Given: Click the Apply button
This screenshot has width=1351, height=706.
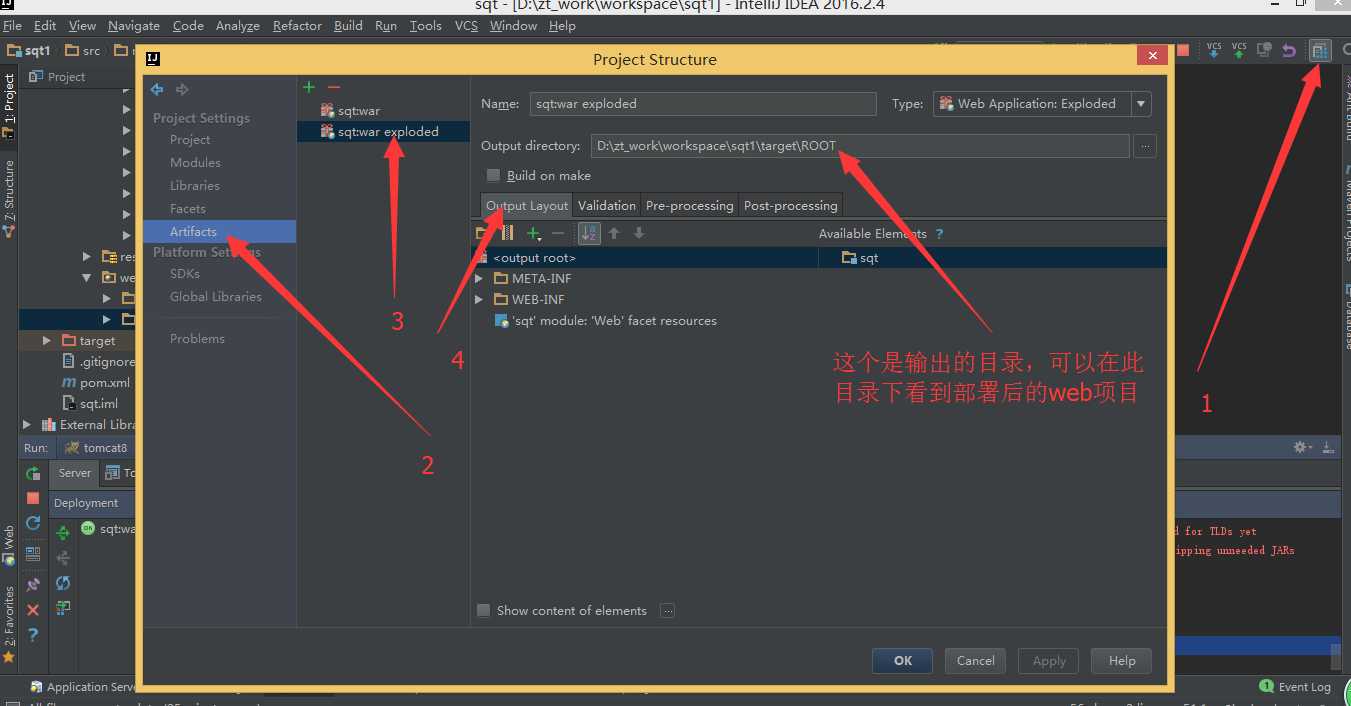Looking at the screenshot, I should click(1049, 661).
